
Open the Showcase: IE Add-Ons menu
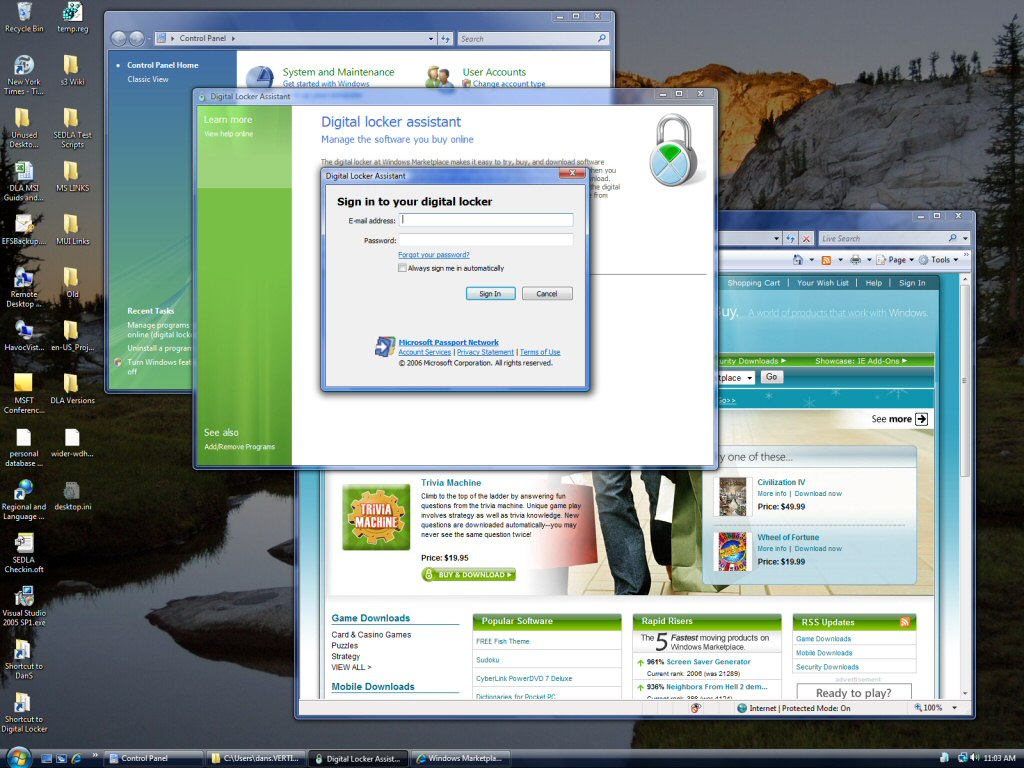[861, 360]
